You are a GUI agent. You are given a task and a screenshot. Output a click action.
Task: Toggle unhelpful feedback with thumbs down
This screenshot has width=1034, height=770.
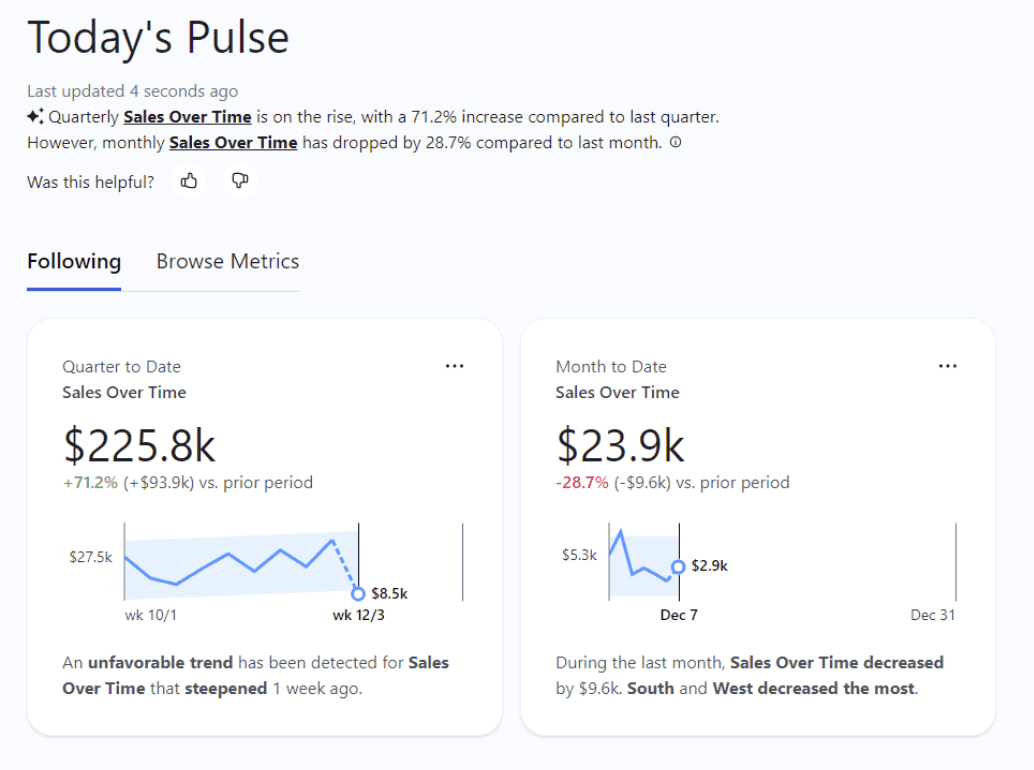pos(239,182)
